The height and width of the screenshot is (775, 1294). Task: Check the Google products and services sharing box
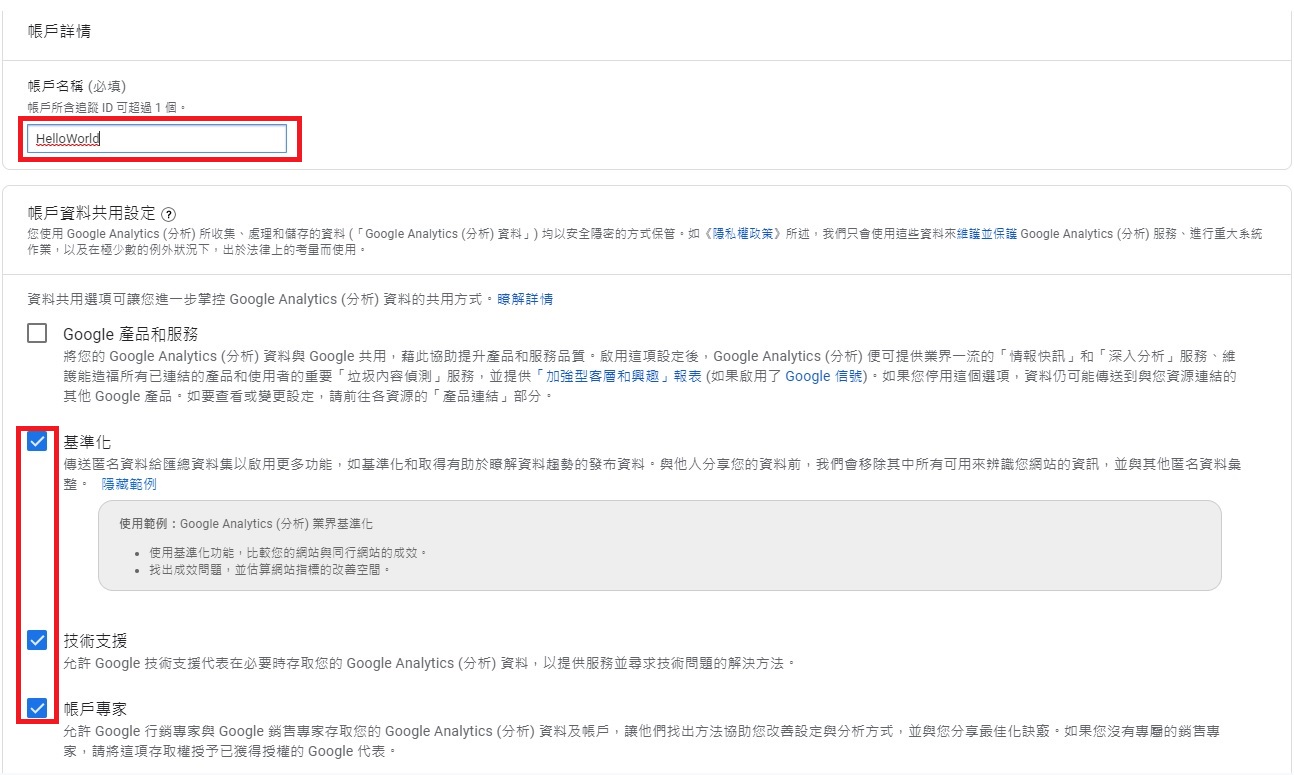(35, 333)
